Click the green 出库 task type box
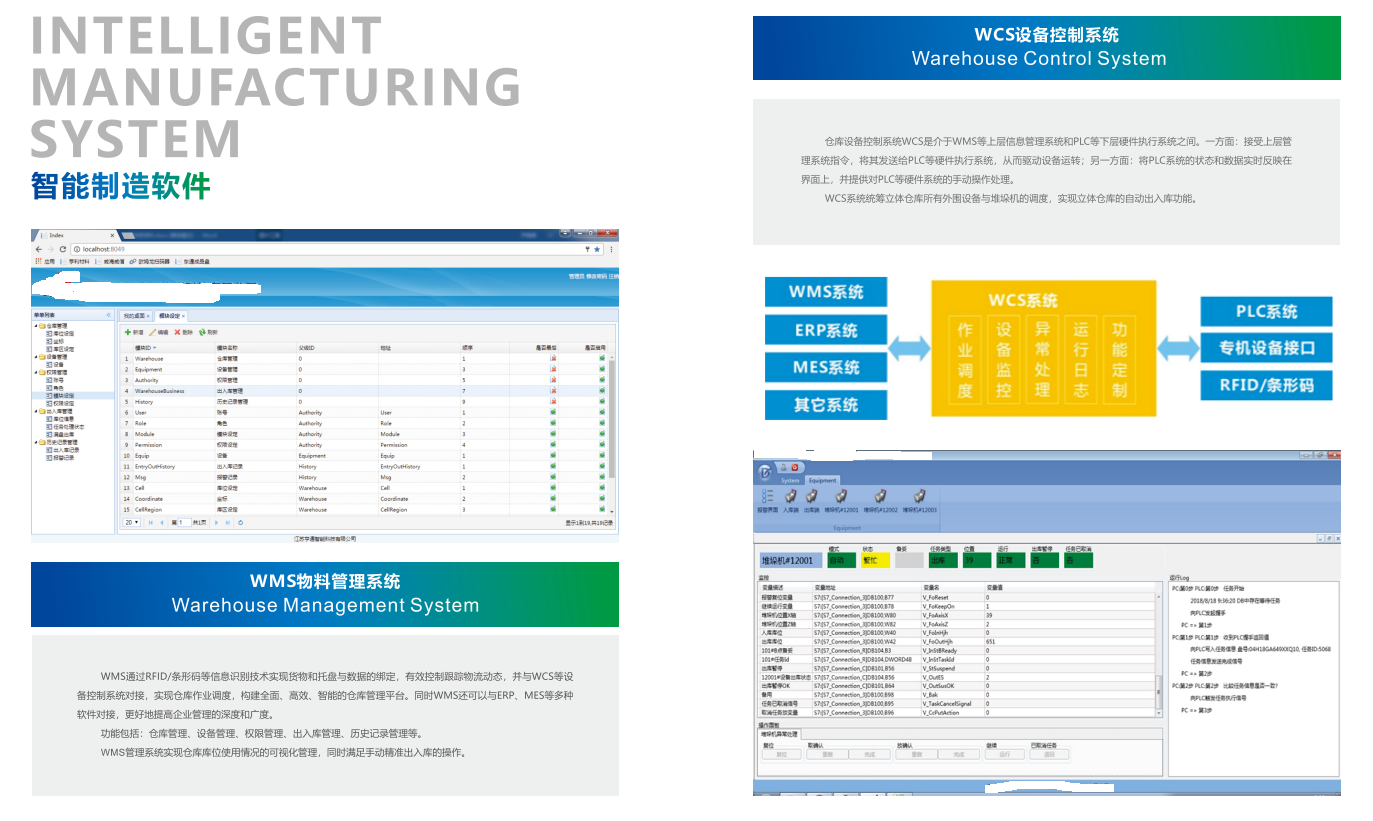1373x821 pixels. coord(943,560)
